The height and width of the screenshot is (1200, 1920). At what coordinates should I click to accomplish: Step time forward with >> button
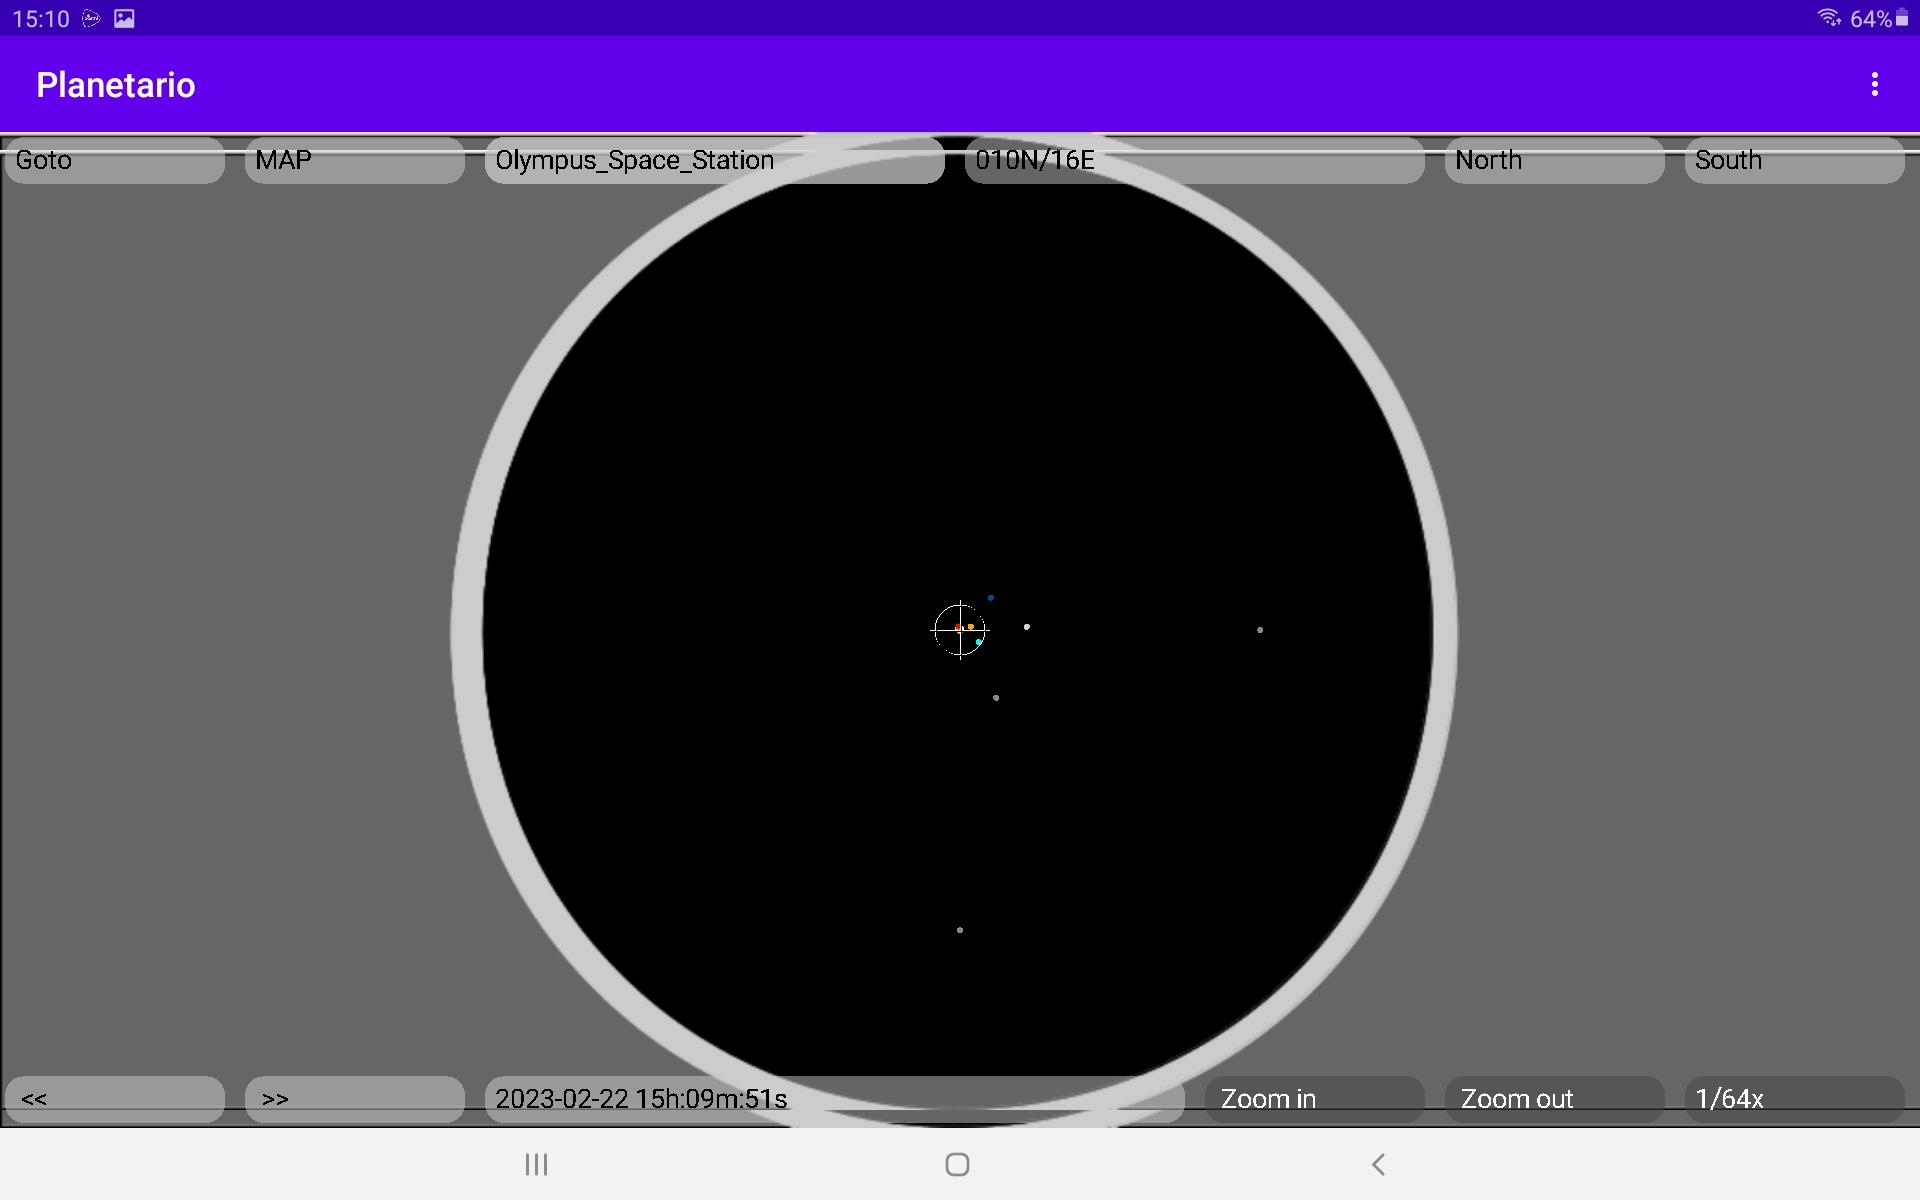pos(354,1099)
